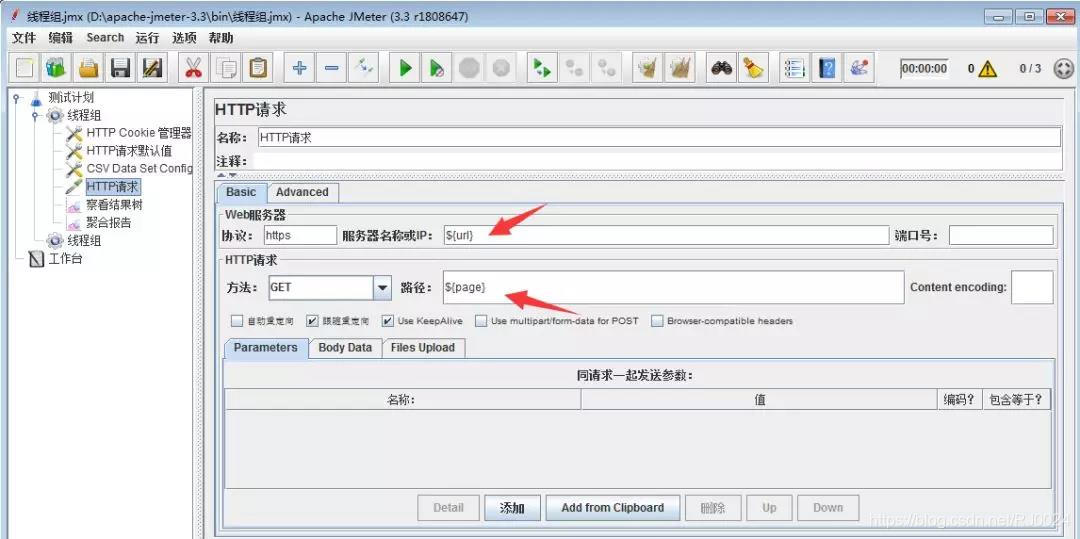Save the test plan with floppy icon

pyautogui.click(x=121, y=68)
